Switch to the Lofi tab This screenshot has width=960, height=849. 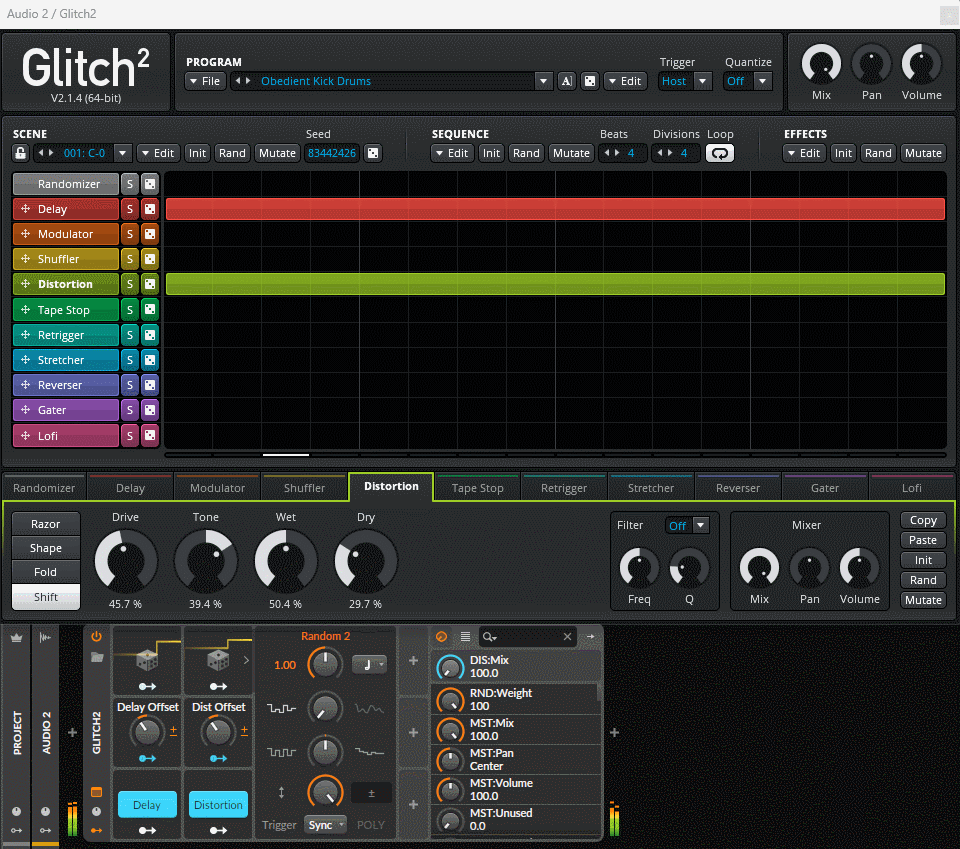tap(912, 488)
